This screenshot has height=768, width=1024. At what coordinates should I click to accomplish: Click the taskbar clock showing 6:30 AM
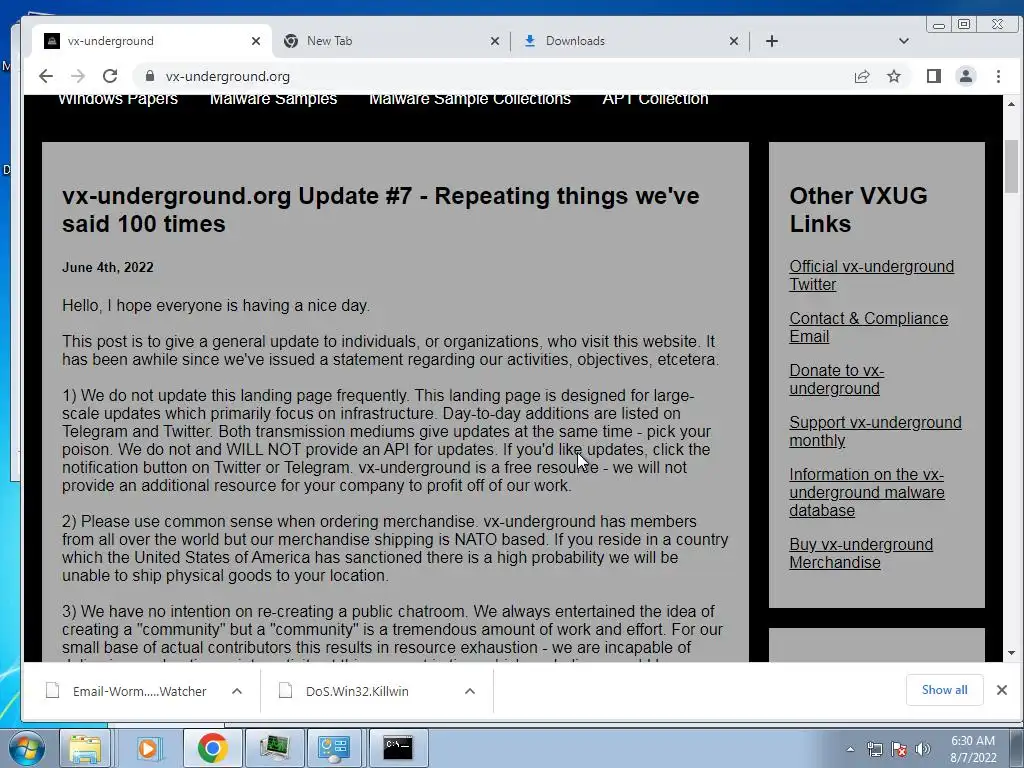tap(972, 749)
